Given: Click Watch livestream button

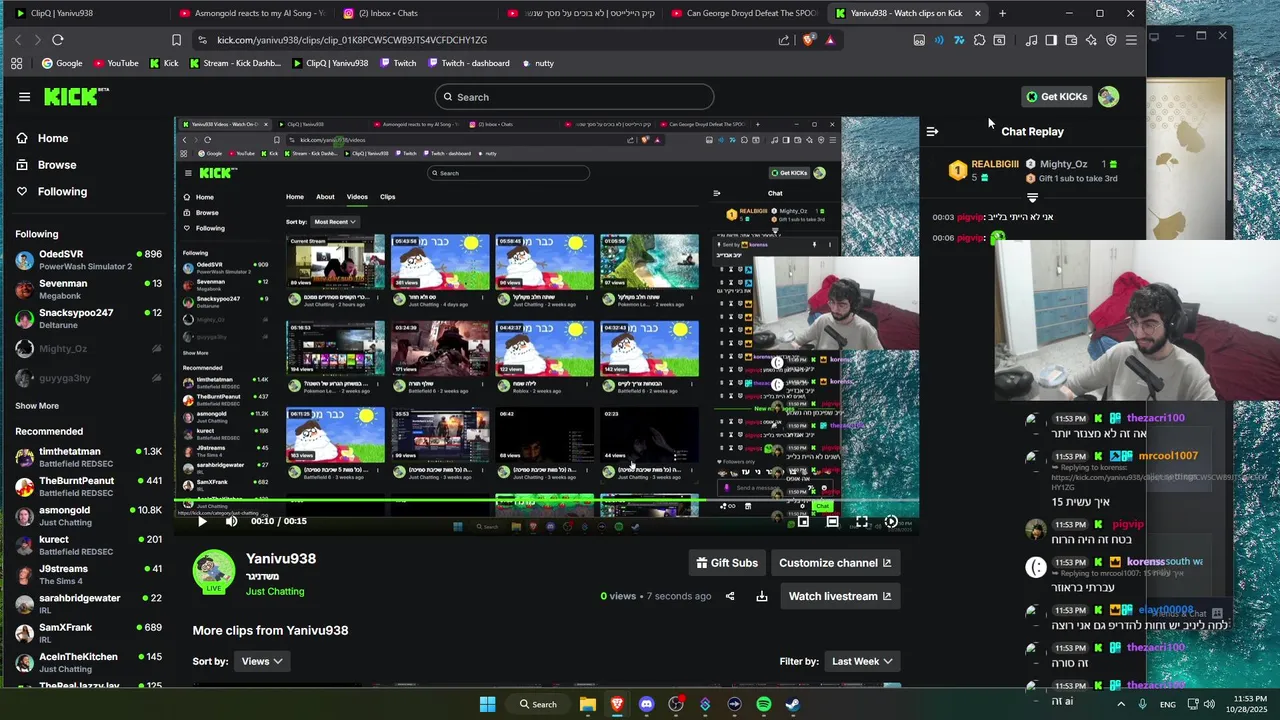Looking at the screenshot, I should pos(840,596).
